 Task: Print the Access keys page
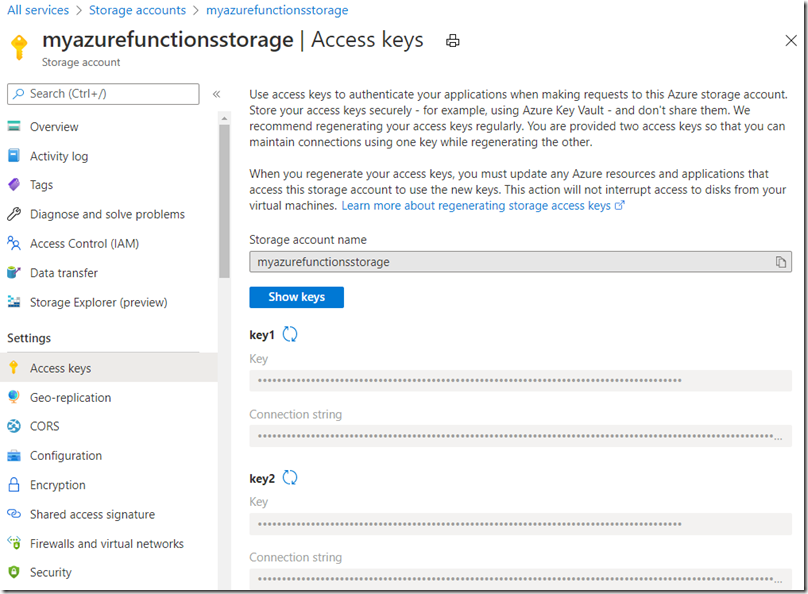[452, 41]
